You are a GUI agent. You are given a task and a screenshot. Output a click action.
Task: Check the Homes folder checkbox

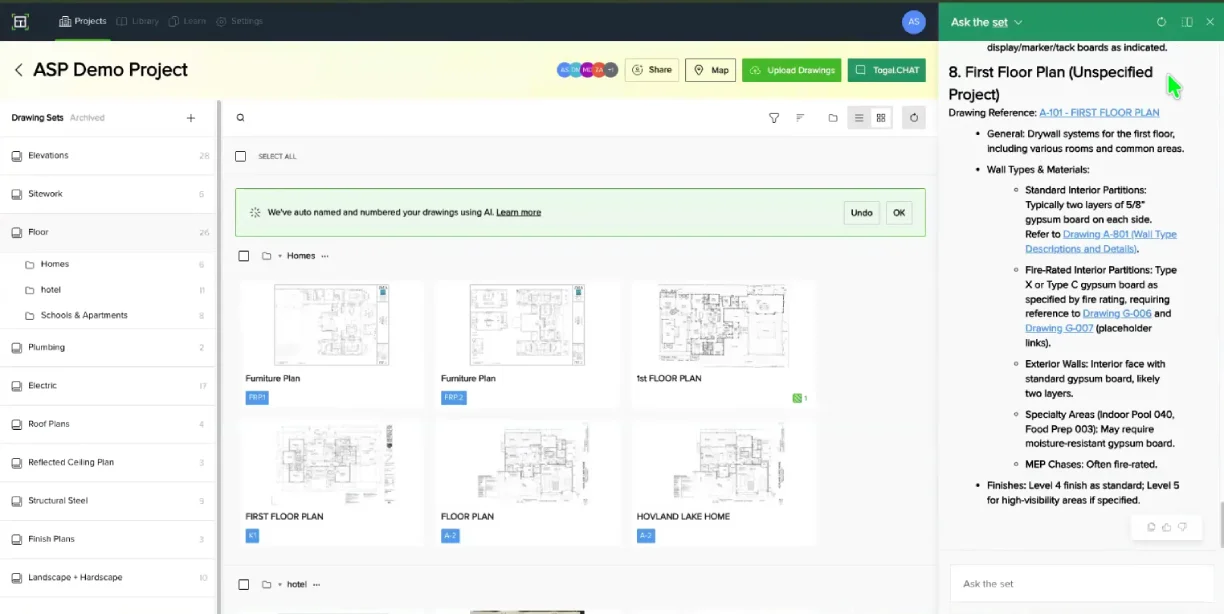(x=244, y=256)
